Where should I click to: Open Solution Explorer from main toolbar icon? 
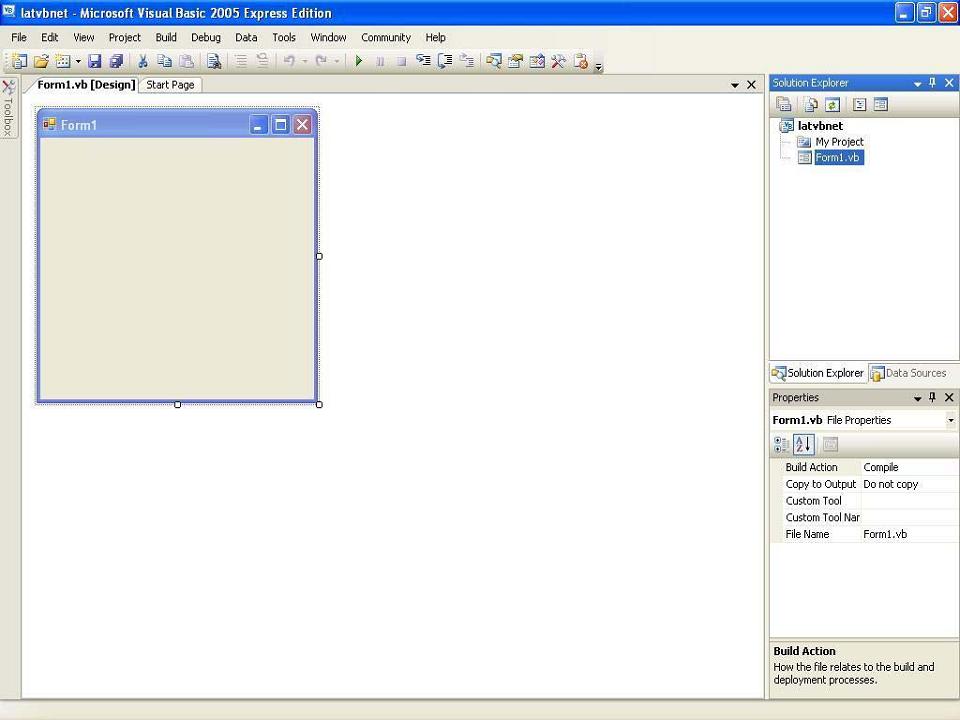coord(493,61)
